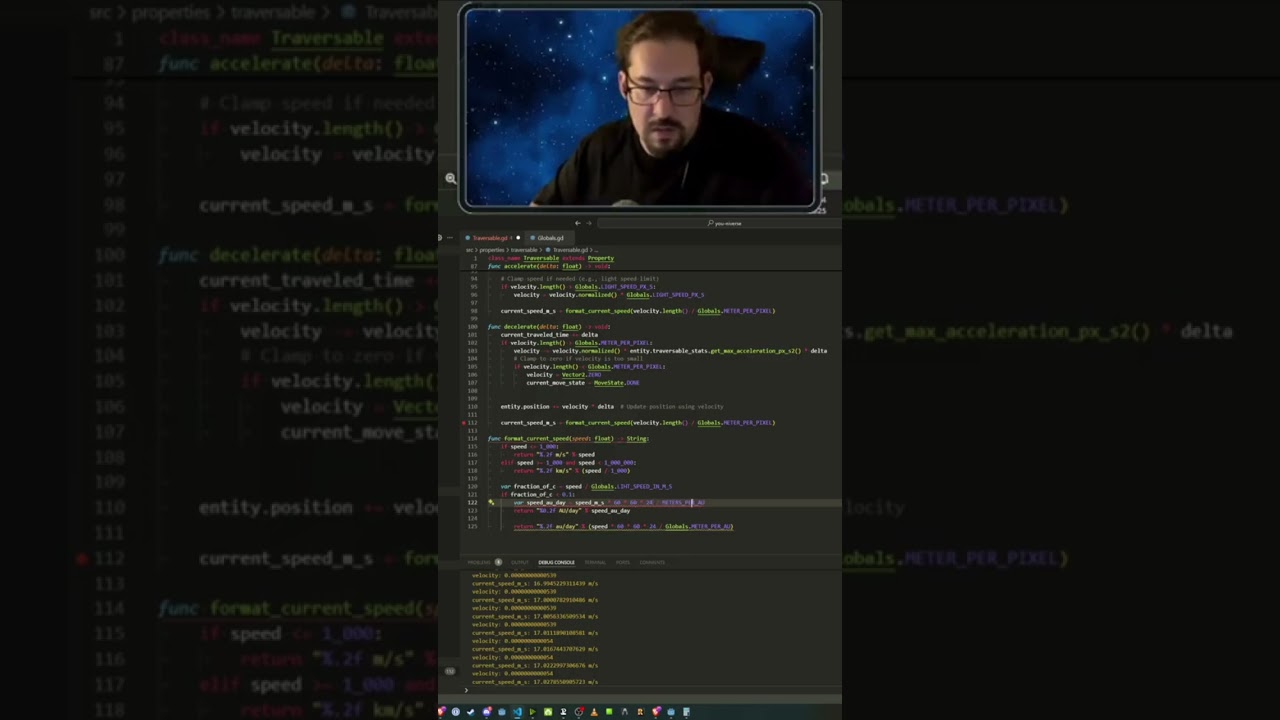
Task: Select the traversable folder breadcrumb segment
Action: point(525,249)
